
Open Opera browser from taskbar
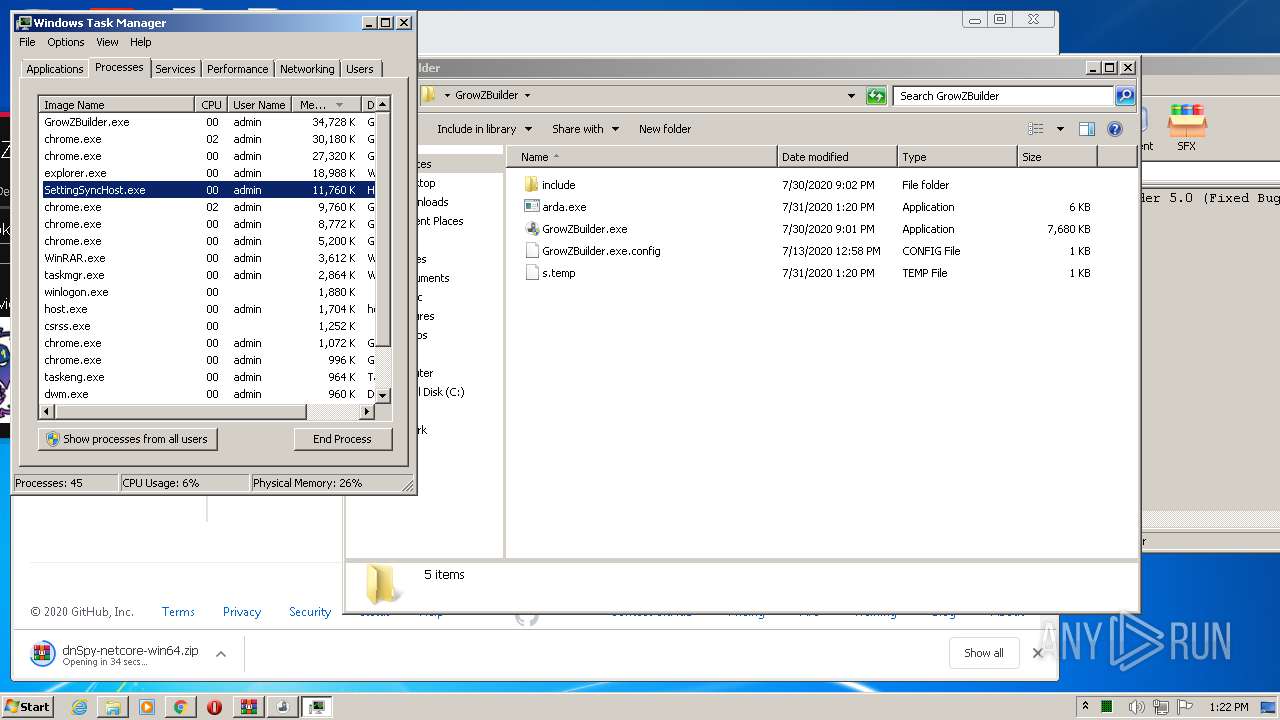click(x=214, y=707)
